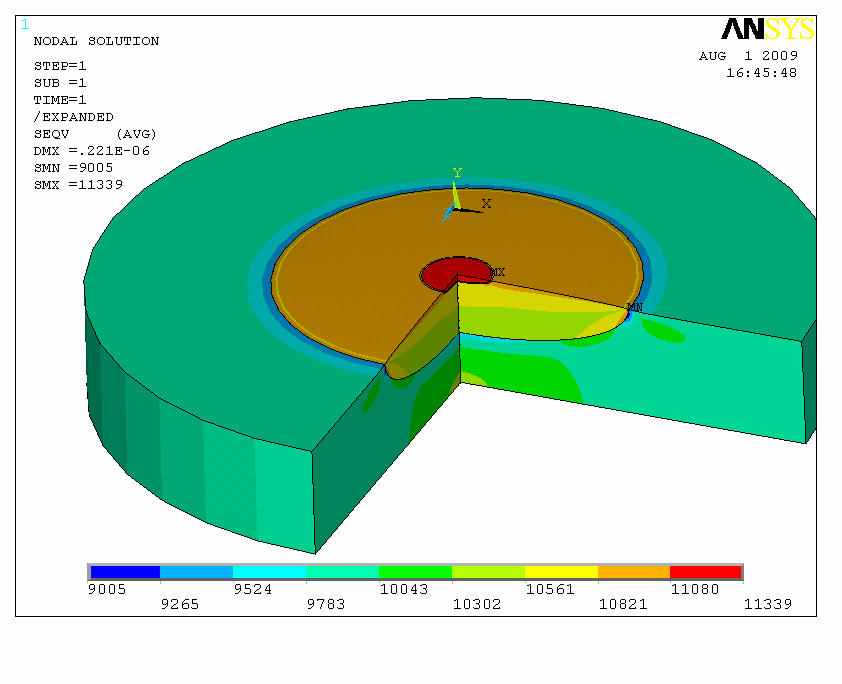The height and width of the screenshot is (684, 842).
Task: Click the ANSYS logo
Action: click(759, 29)
